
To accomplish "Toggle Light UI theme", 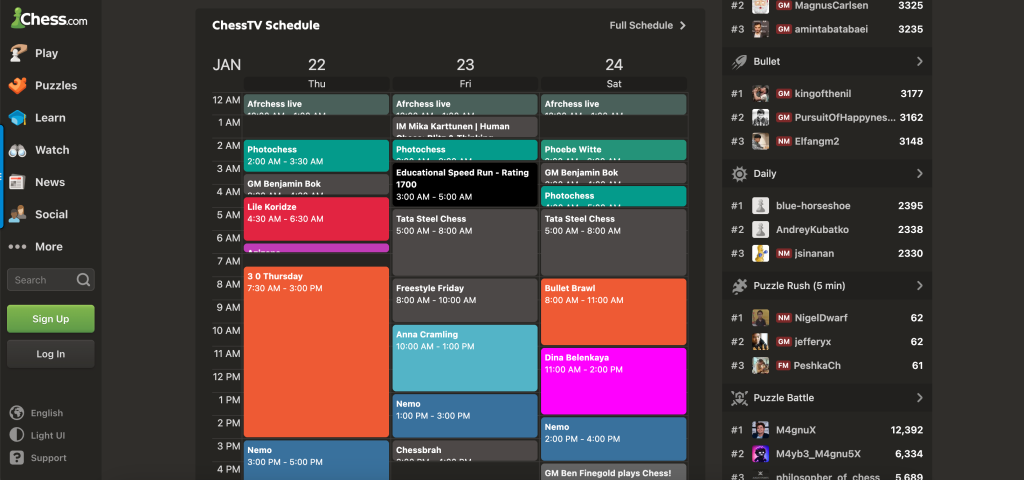I will click(47, 435).
